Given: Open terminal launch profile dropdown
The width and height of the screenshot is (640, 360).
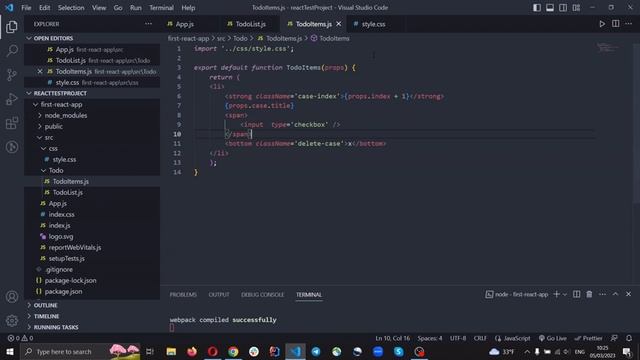Looking at the screenshot, I should [x=565, y=294].
